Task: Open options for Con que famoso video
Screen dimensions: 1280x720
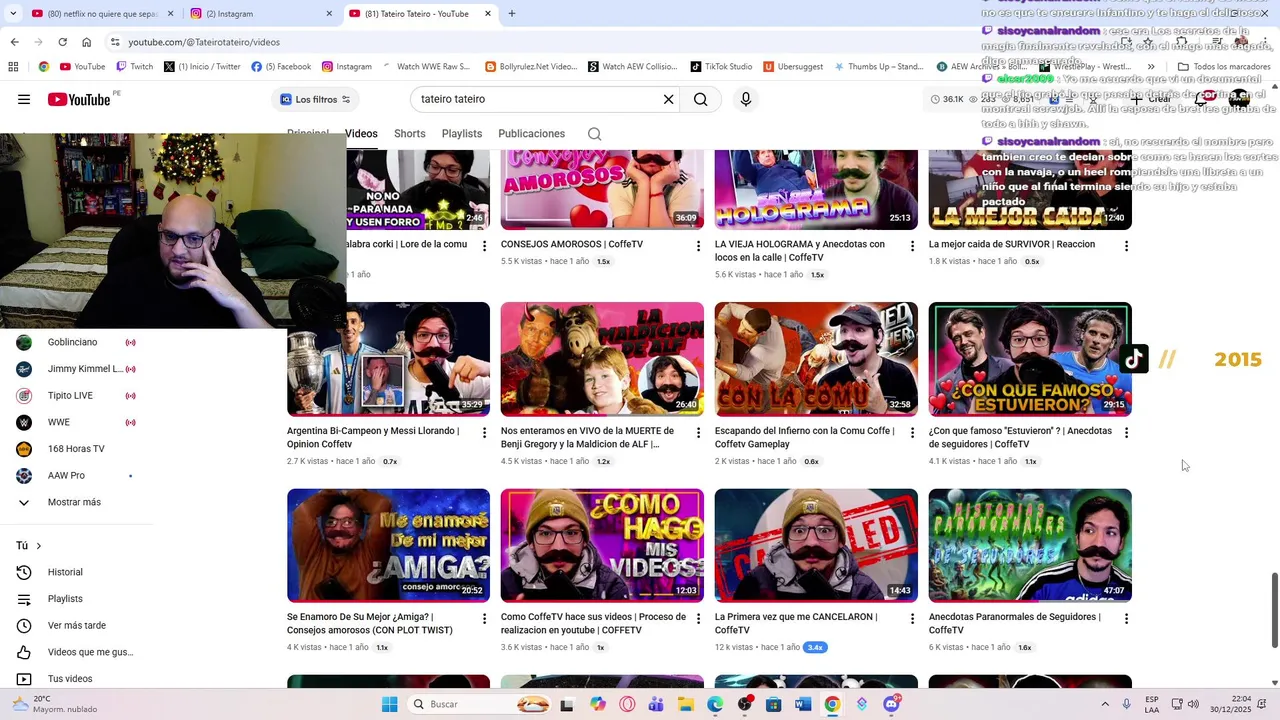Action: click(1126, 433)
